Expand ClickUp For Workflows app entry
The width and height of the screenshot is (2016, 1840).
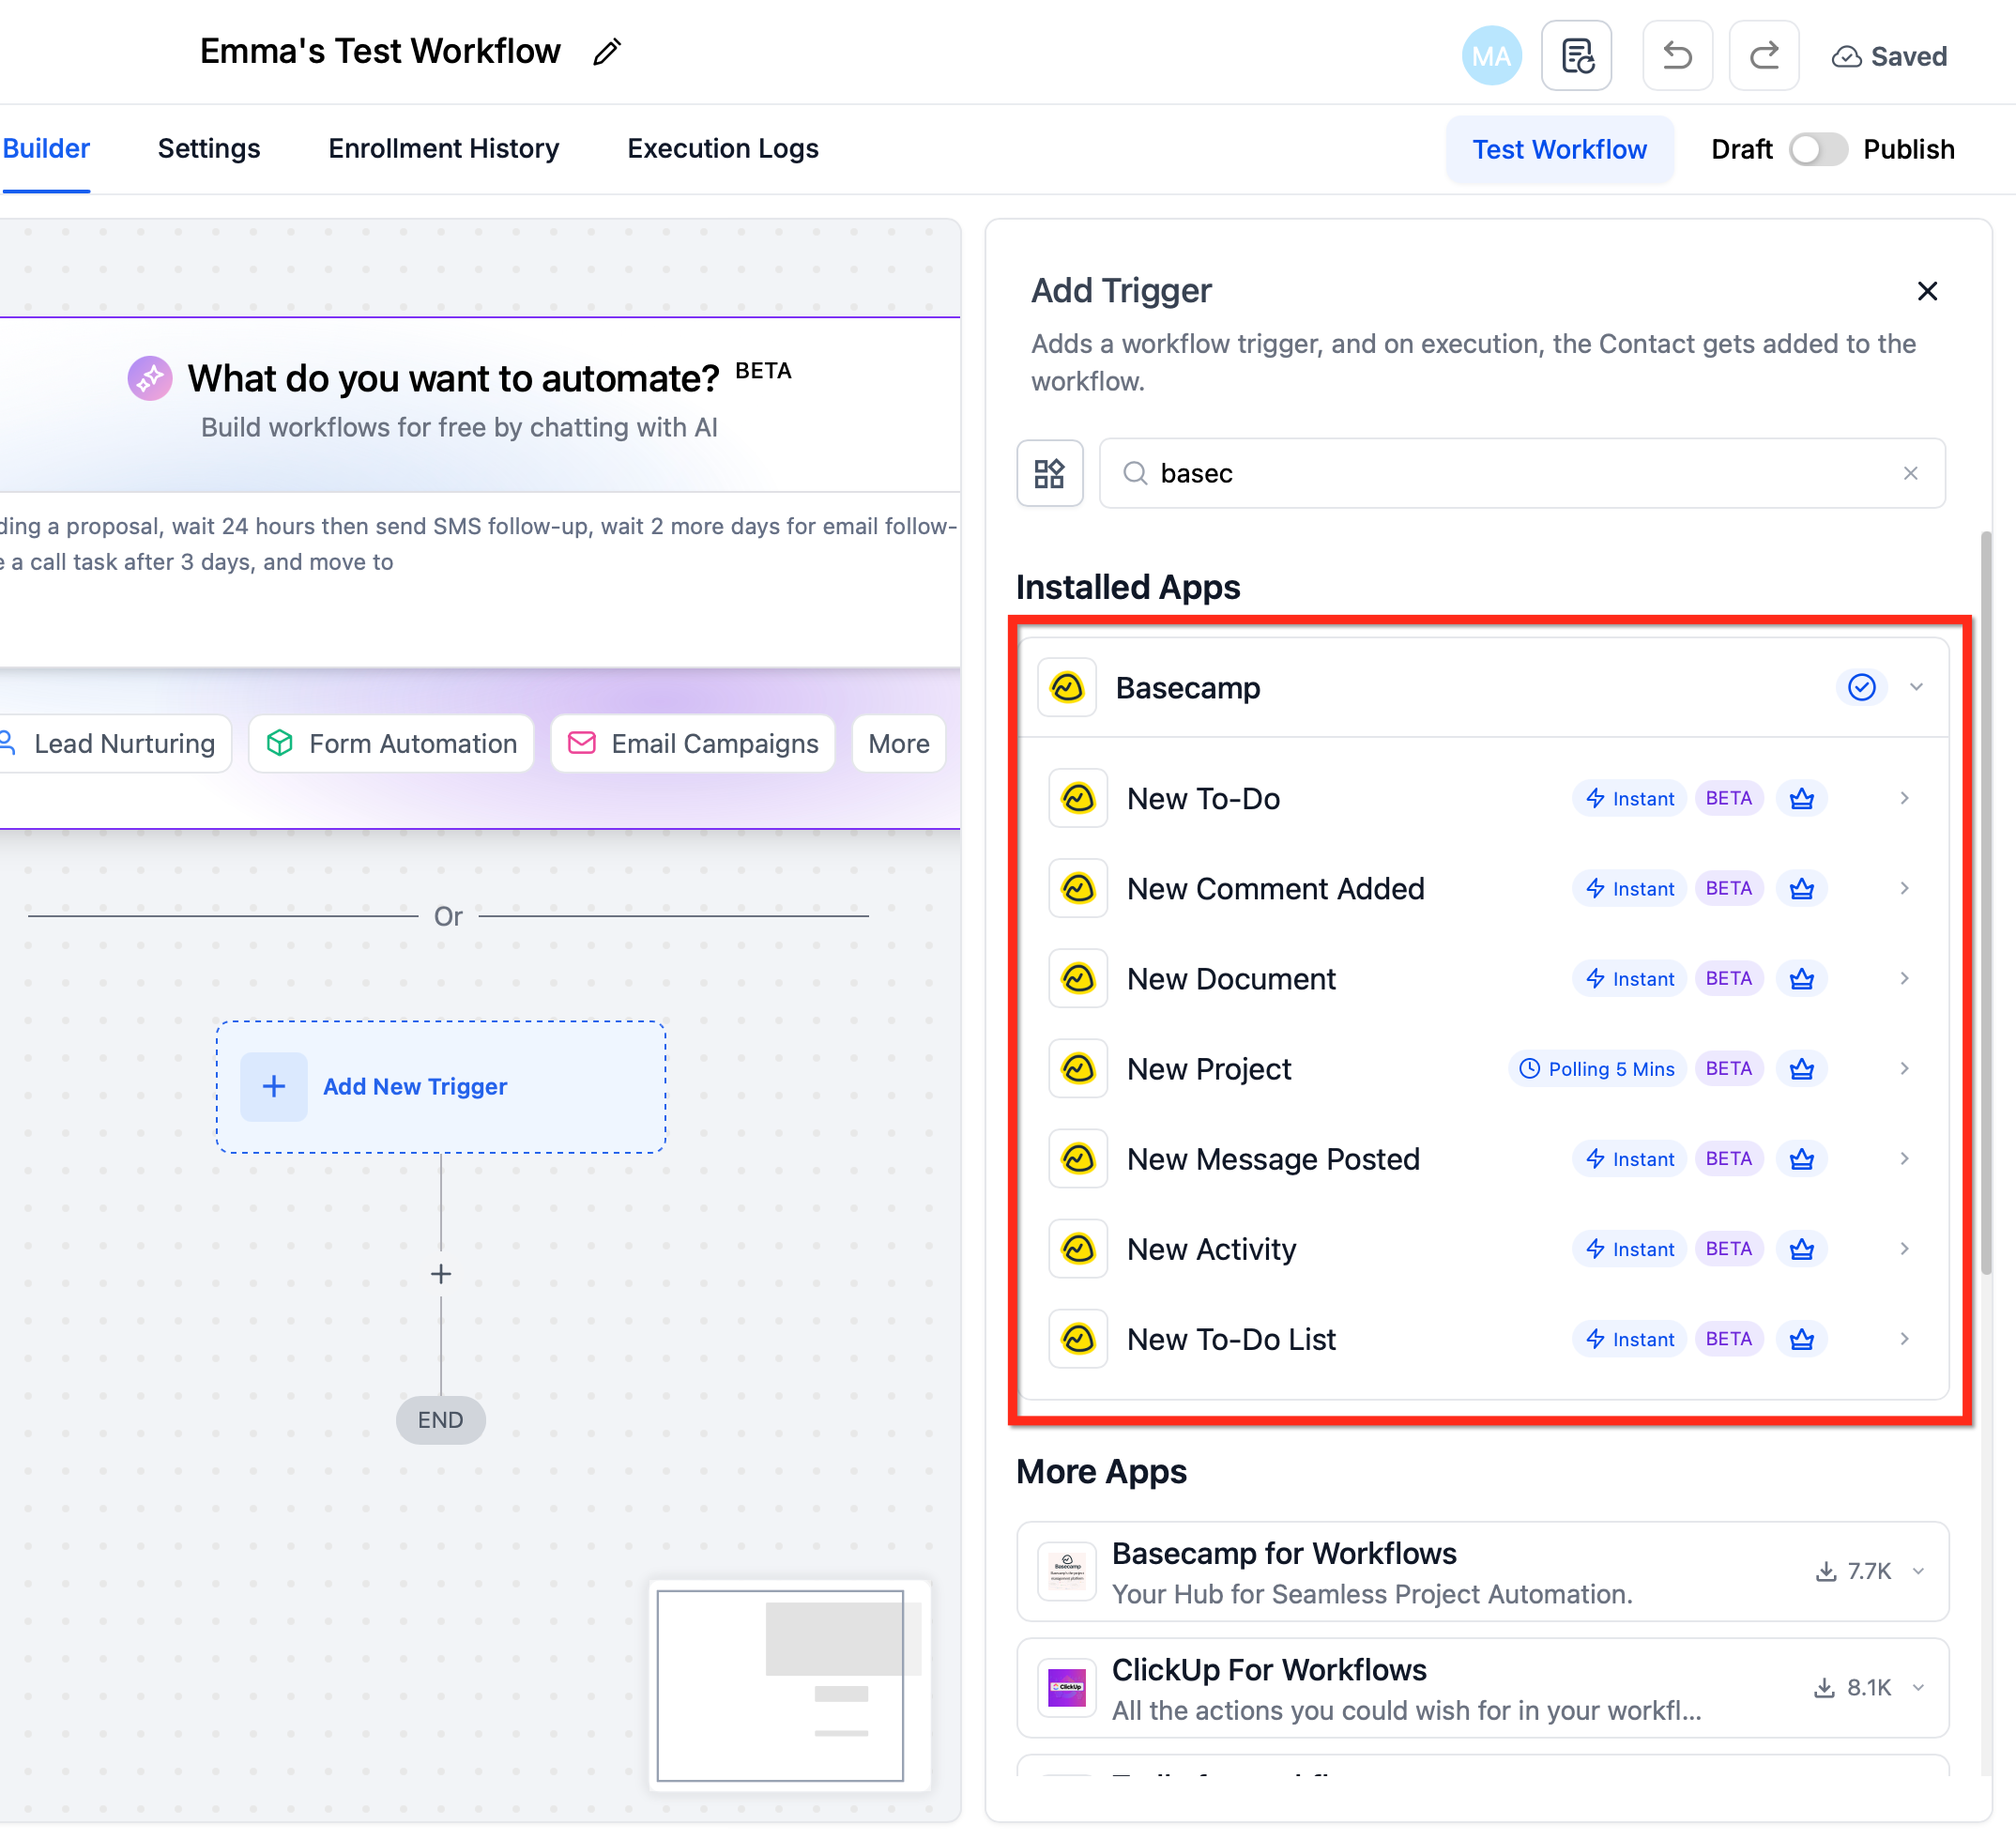point(1918,1688)
